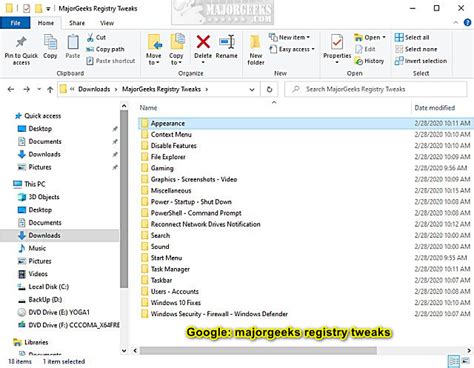Click the Copy ribbon icon
The height and width of the screenshot is (368, 474).
[x=50, y=42]
